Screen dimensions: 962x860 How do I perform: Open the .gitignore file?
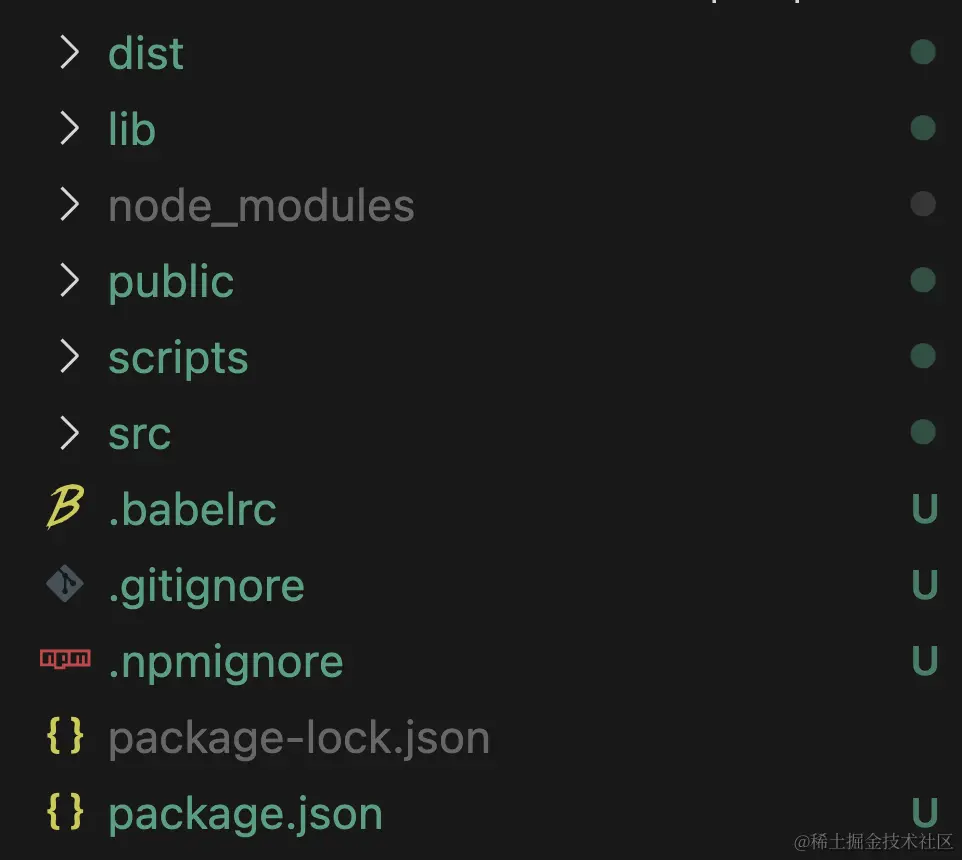pyautogui.click(x=206, y=586)
